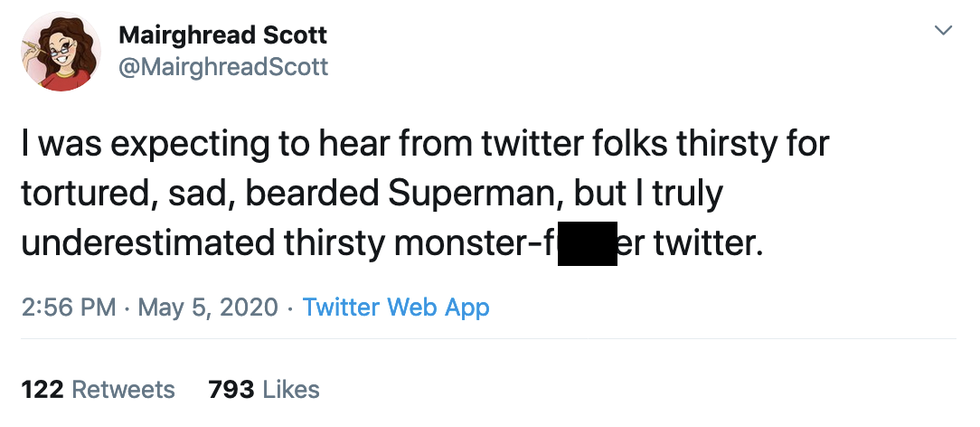Click the black censor box in tweet
The image size is (980, 427).
[x=585, y=244]
